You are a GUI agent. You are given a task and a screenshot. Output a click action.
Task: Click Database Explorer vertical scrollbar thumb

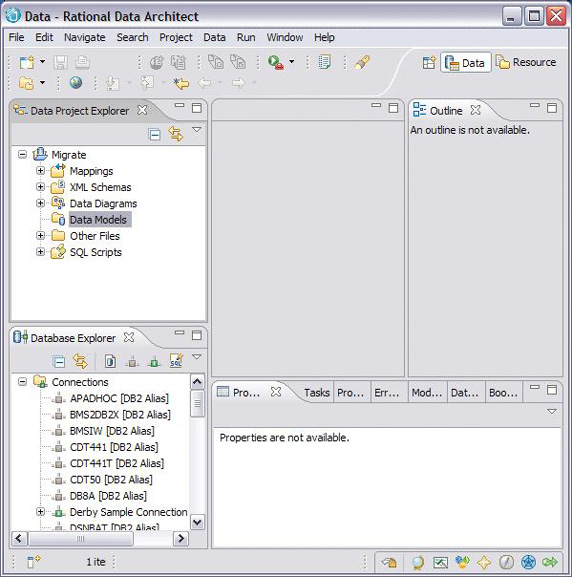pyautogui.click(x=197, y=404)
